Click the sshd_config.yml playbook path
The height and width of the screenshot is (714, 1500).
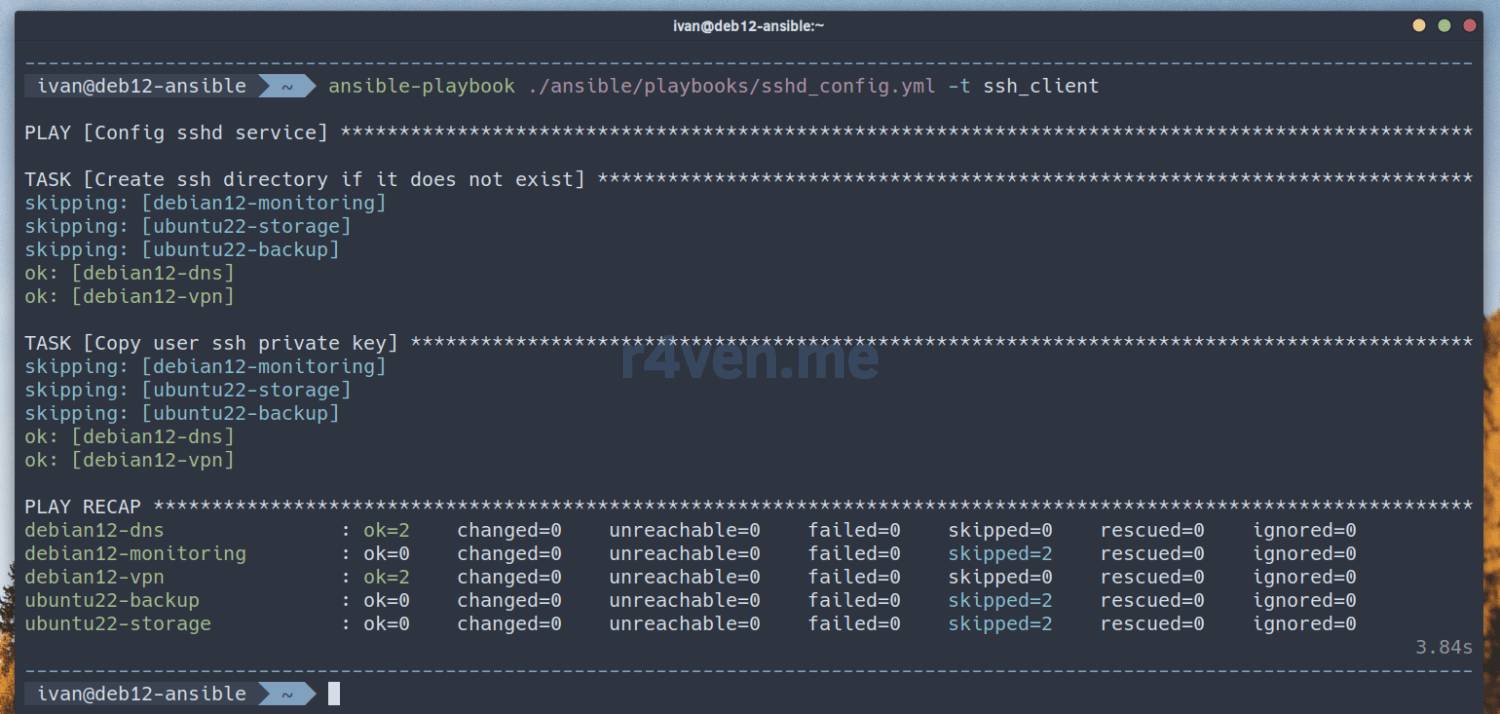pyautogui.click(x=731, y=86)
